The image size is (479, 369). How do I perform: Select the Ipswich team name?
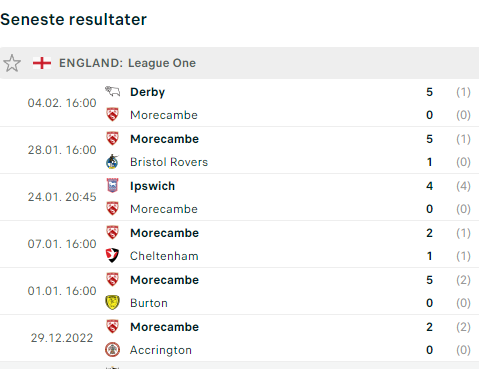tap(152, 186)
